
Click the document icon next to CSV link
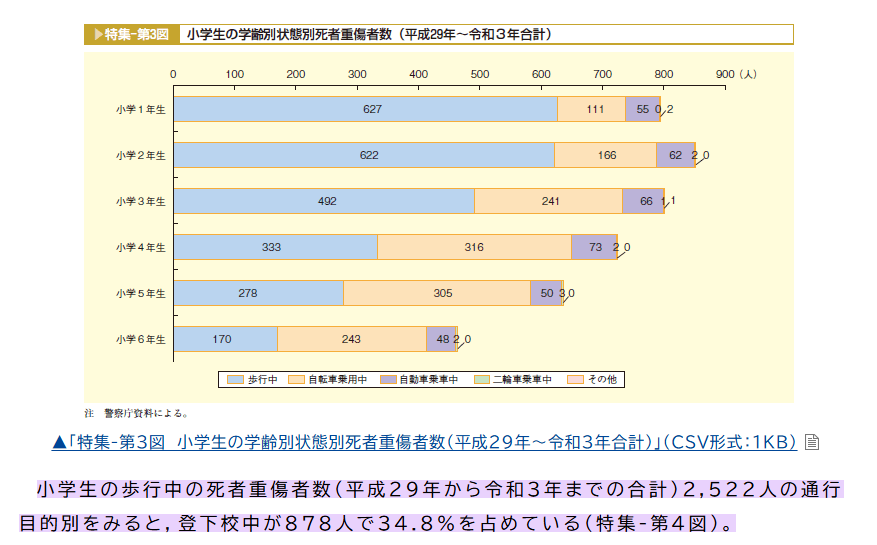(812, 442)
